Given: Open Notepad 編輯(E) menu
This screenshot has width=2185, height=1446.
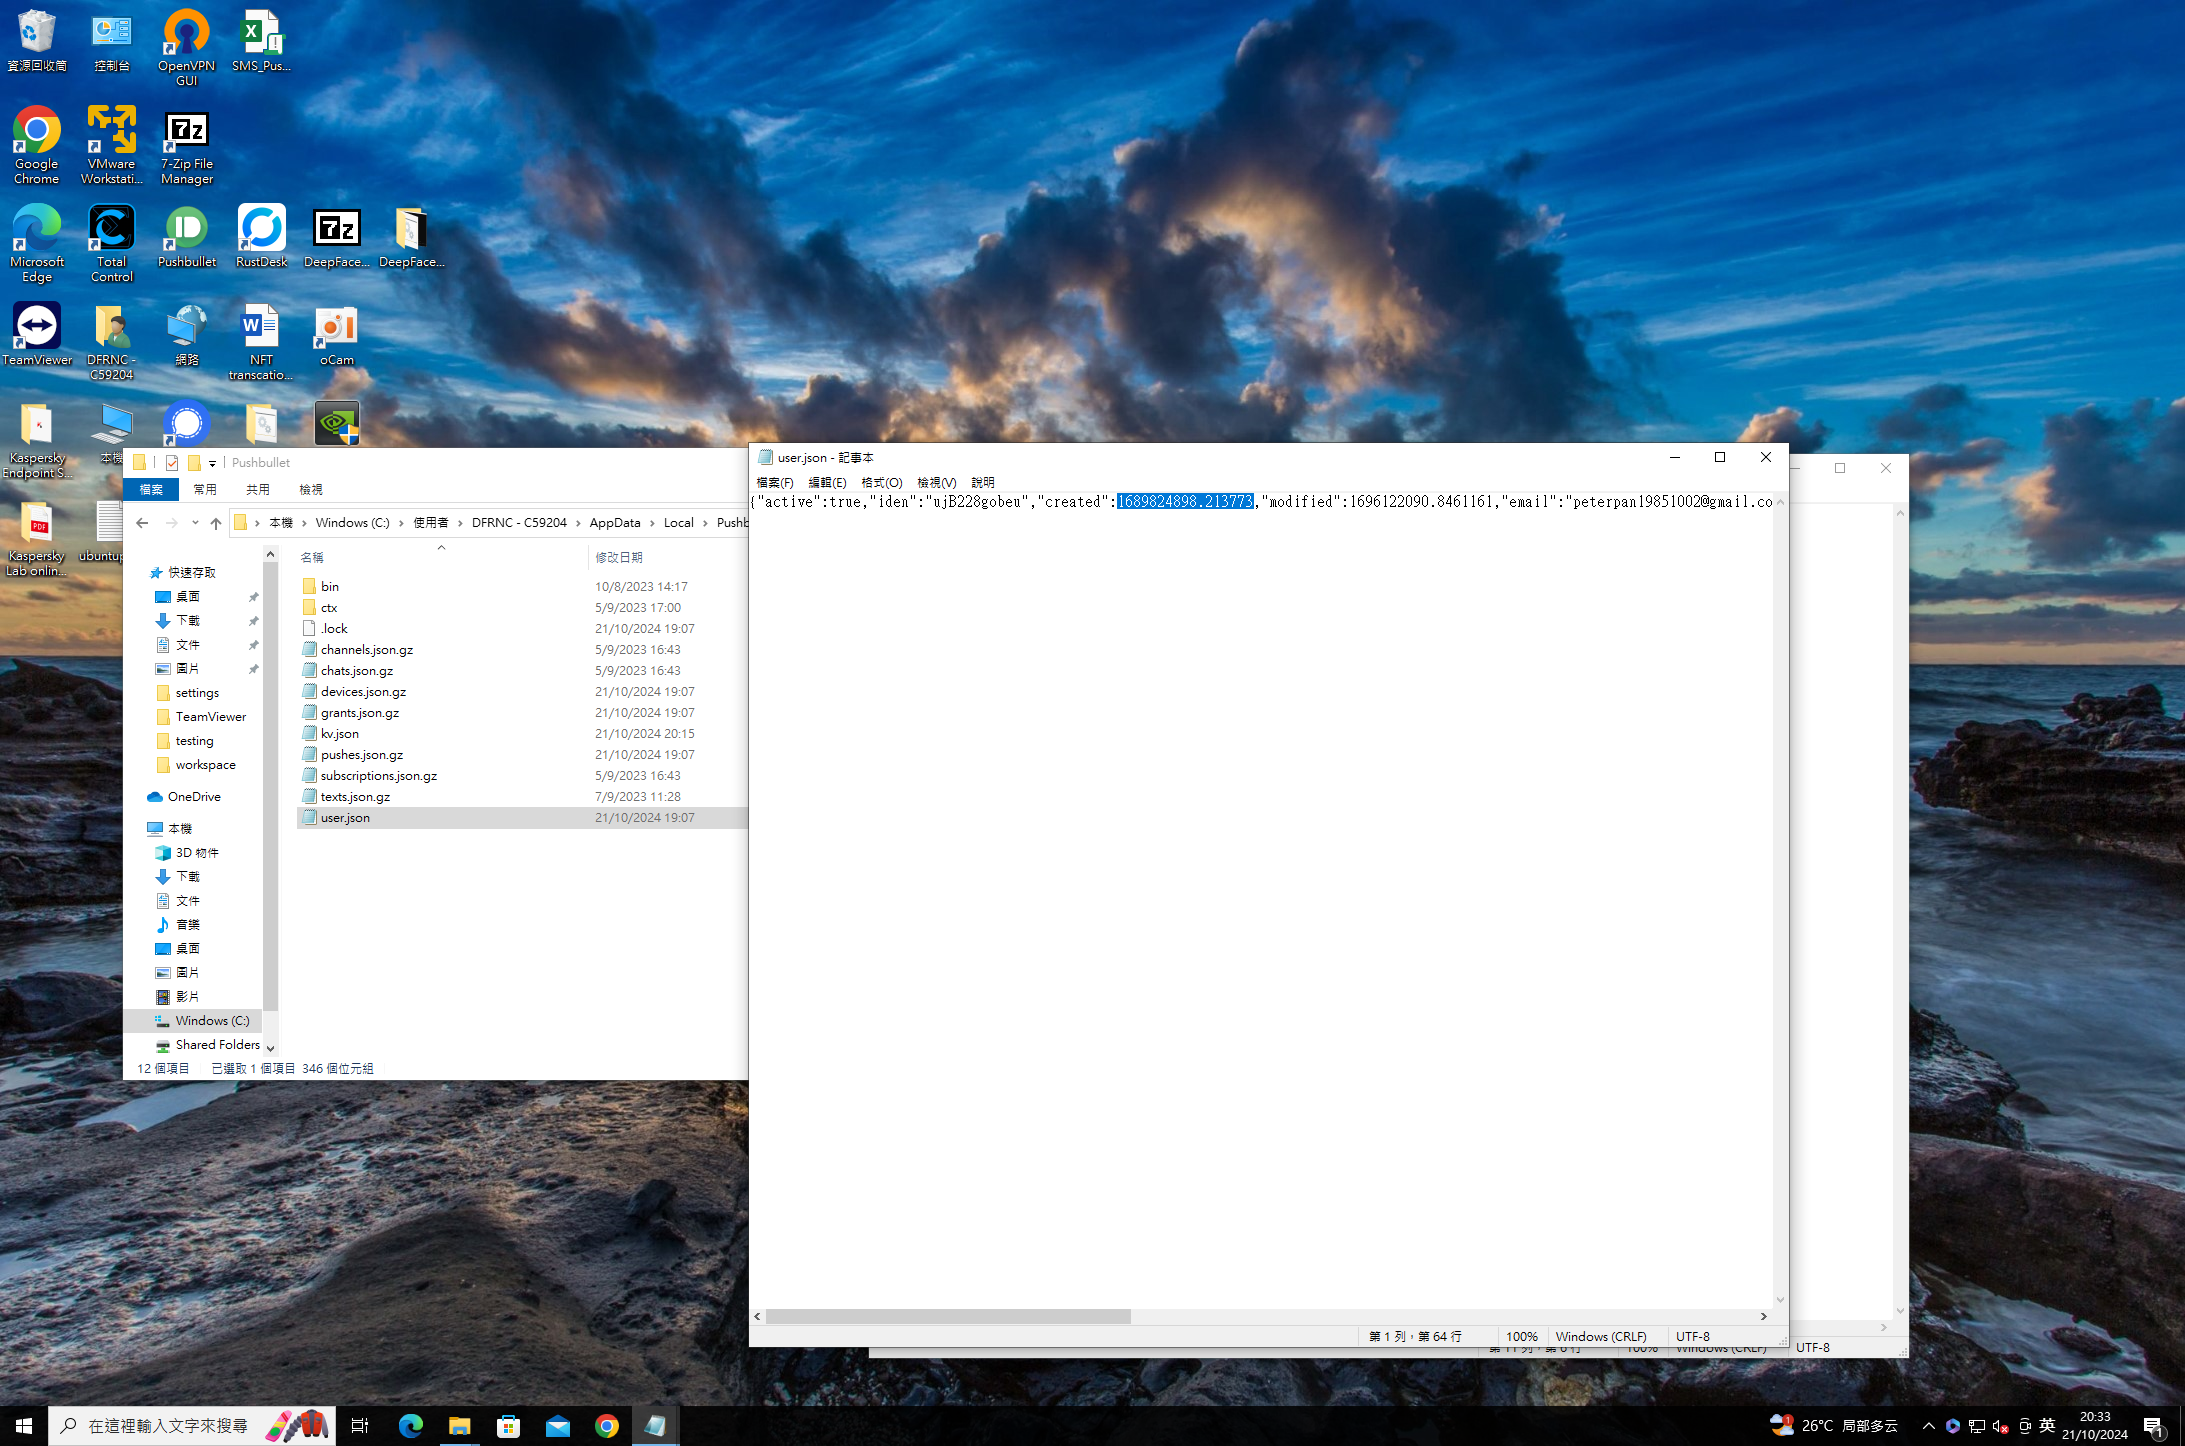Looking at the screenshot, I should [827, 482].
